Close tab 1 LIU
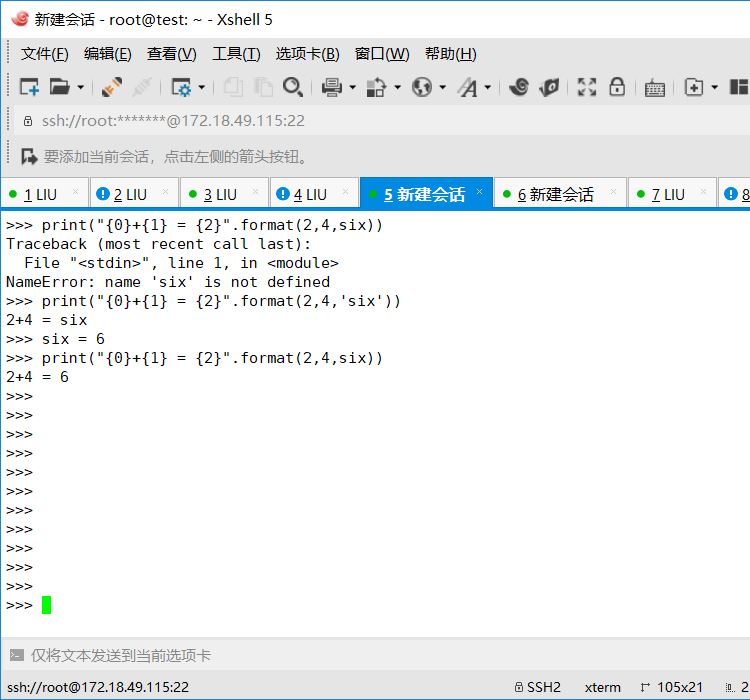The width and height of the screenshot is (750, 700). point(75,192)
